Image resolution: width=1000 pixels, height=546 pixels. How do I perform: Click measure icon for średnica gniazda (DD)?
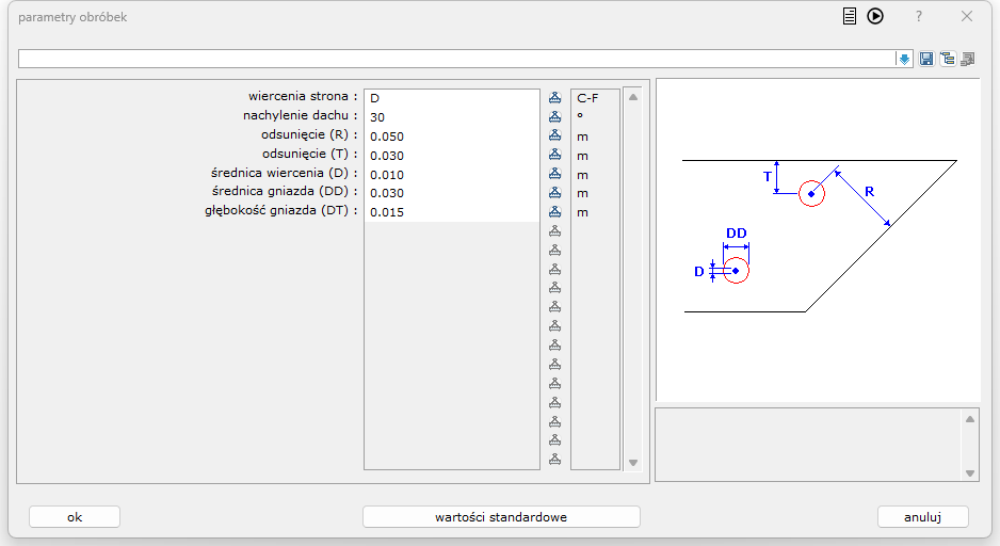point(555,193)
